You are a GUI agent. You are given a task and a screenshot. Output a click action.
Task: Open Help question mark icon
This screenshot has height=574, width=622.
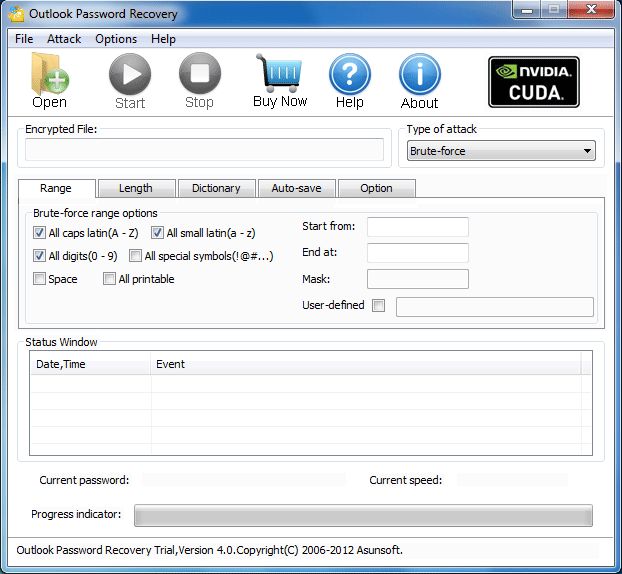pos(349,75)
